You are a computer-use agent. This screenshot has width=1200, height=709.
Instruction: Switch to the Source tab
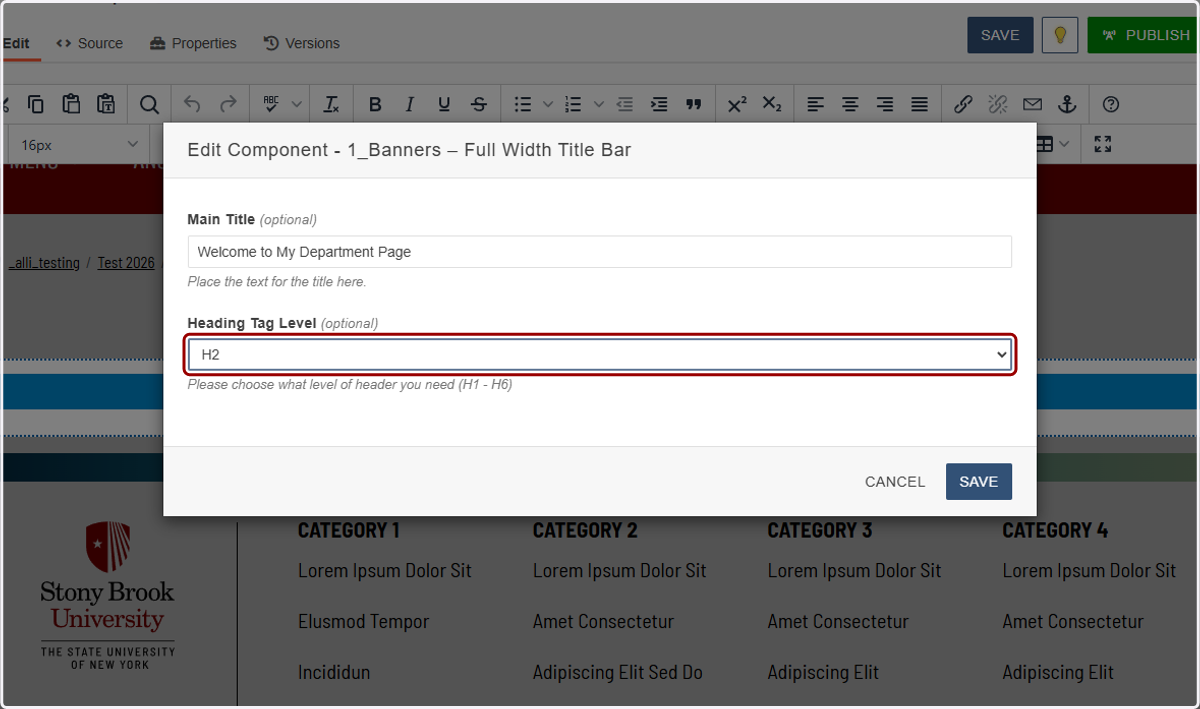click(x=90, y=43)
